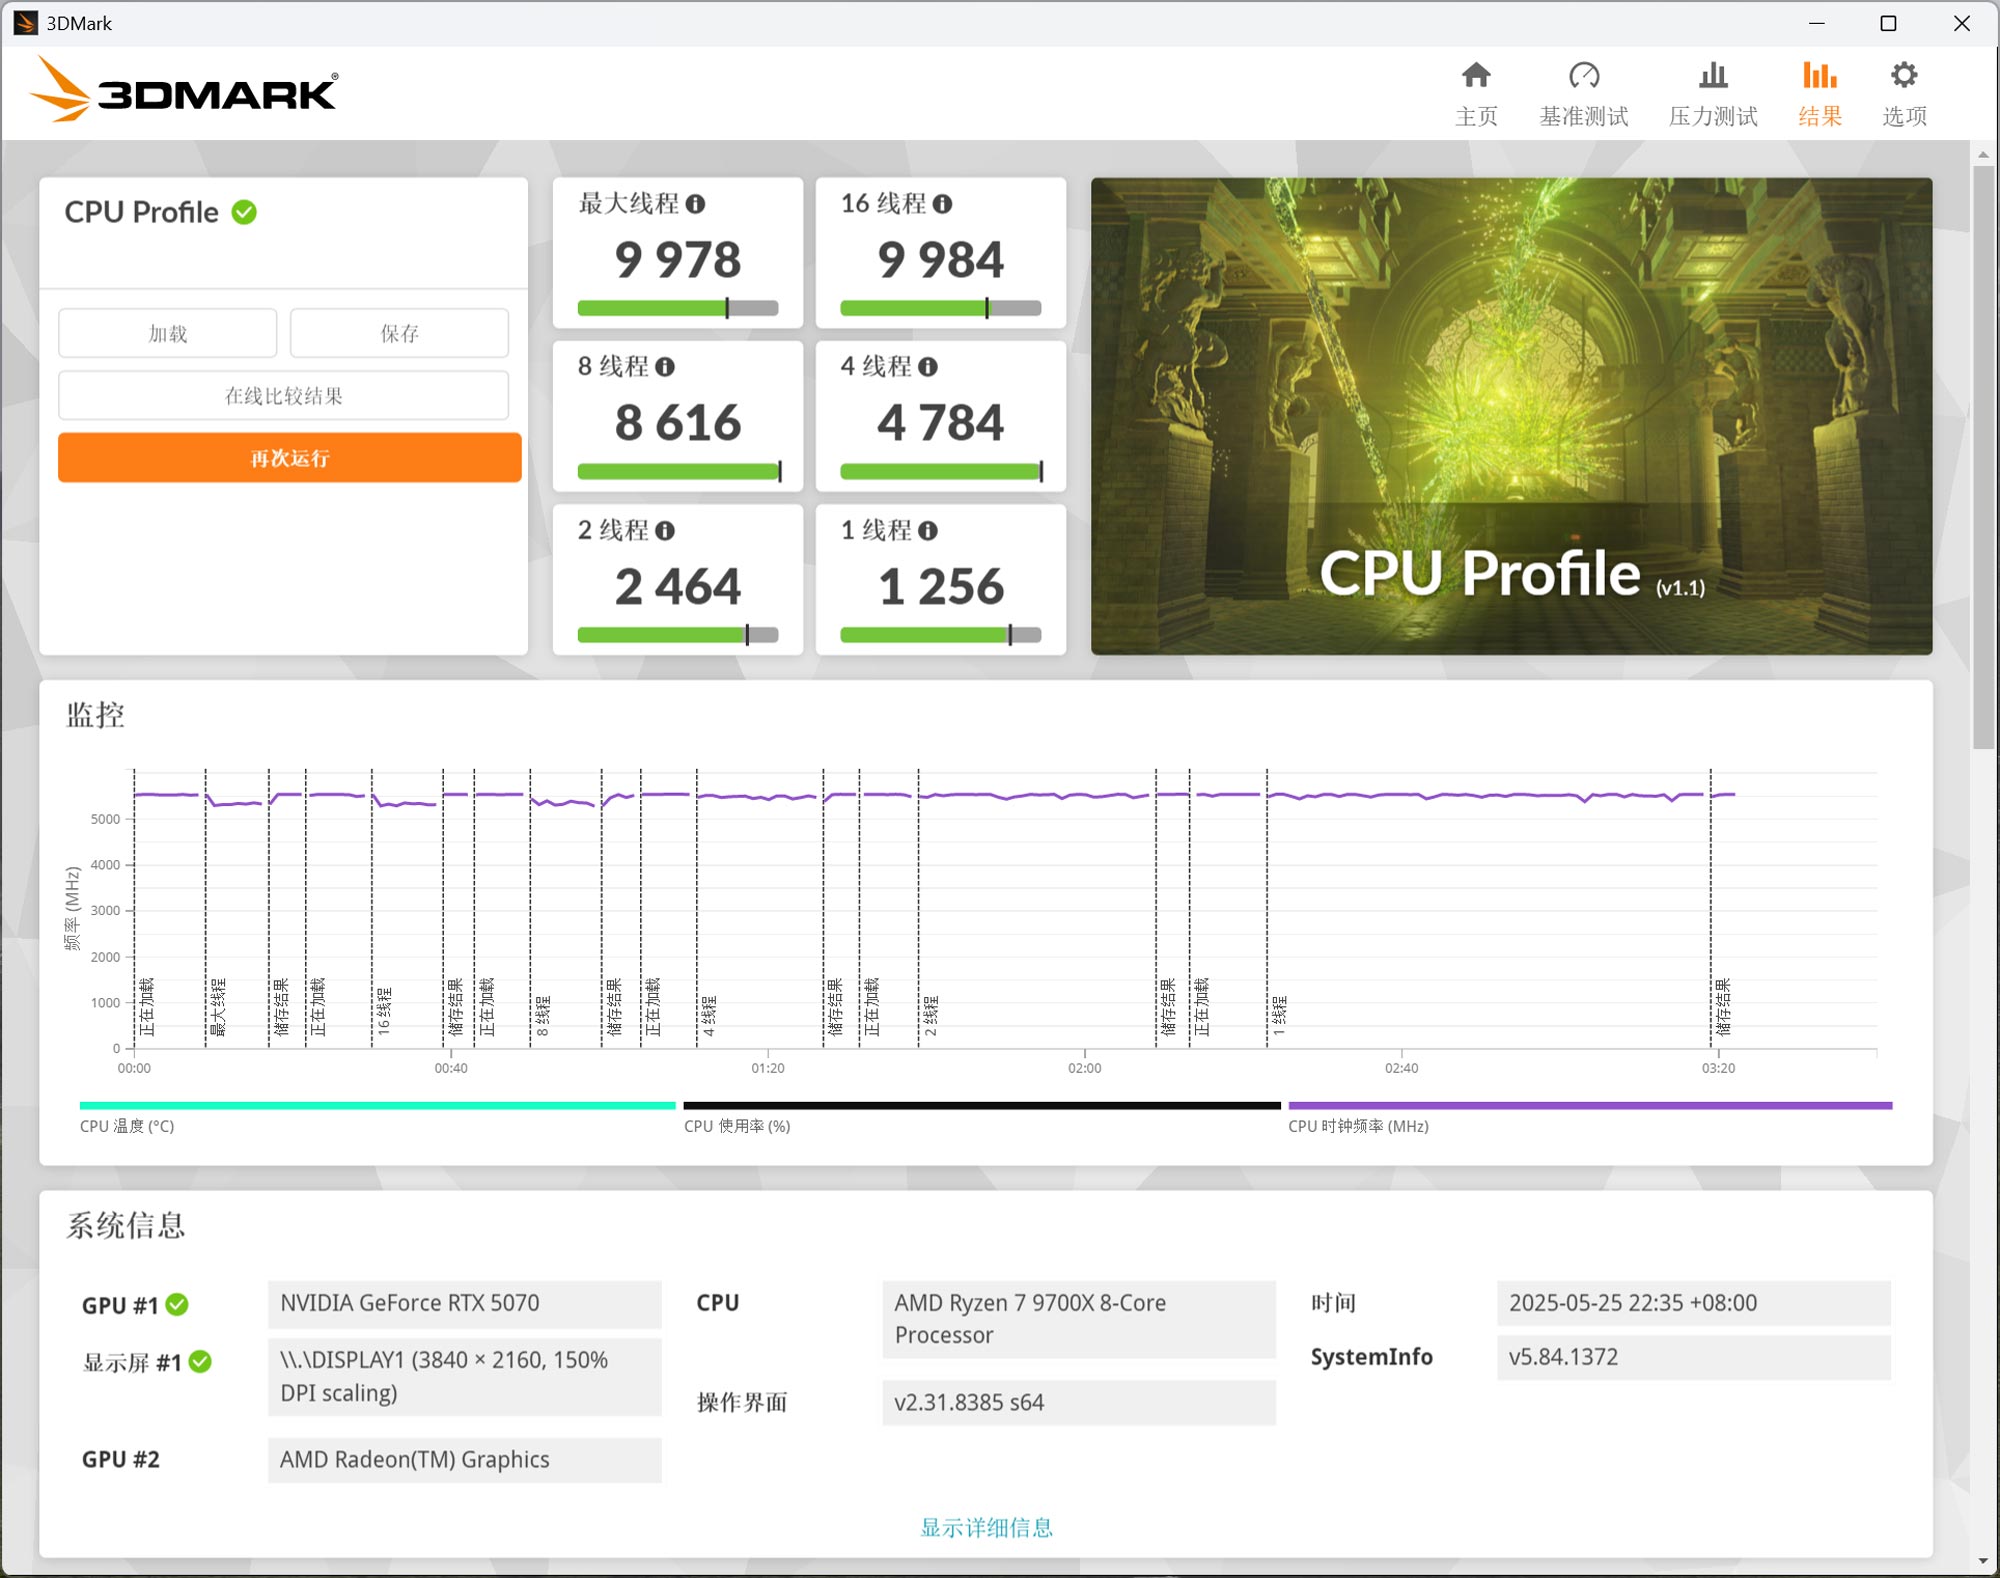2000x1578 pixels.
Task: Go to the 基准测试 benchmarks tab
Action: pos(1583,95)
